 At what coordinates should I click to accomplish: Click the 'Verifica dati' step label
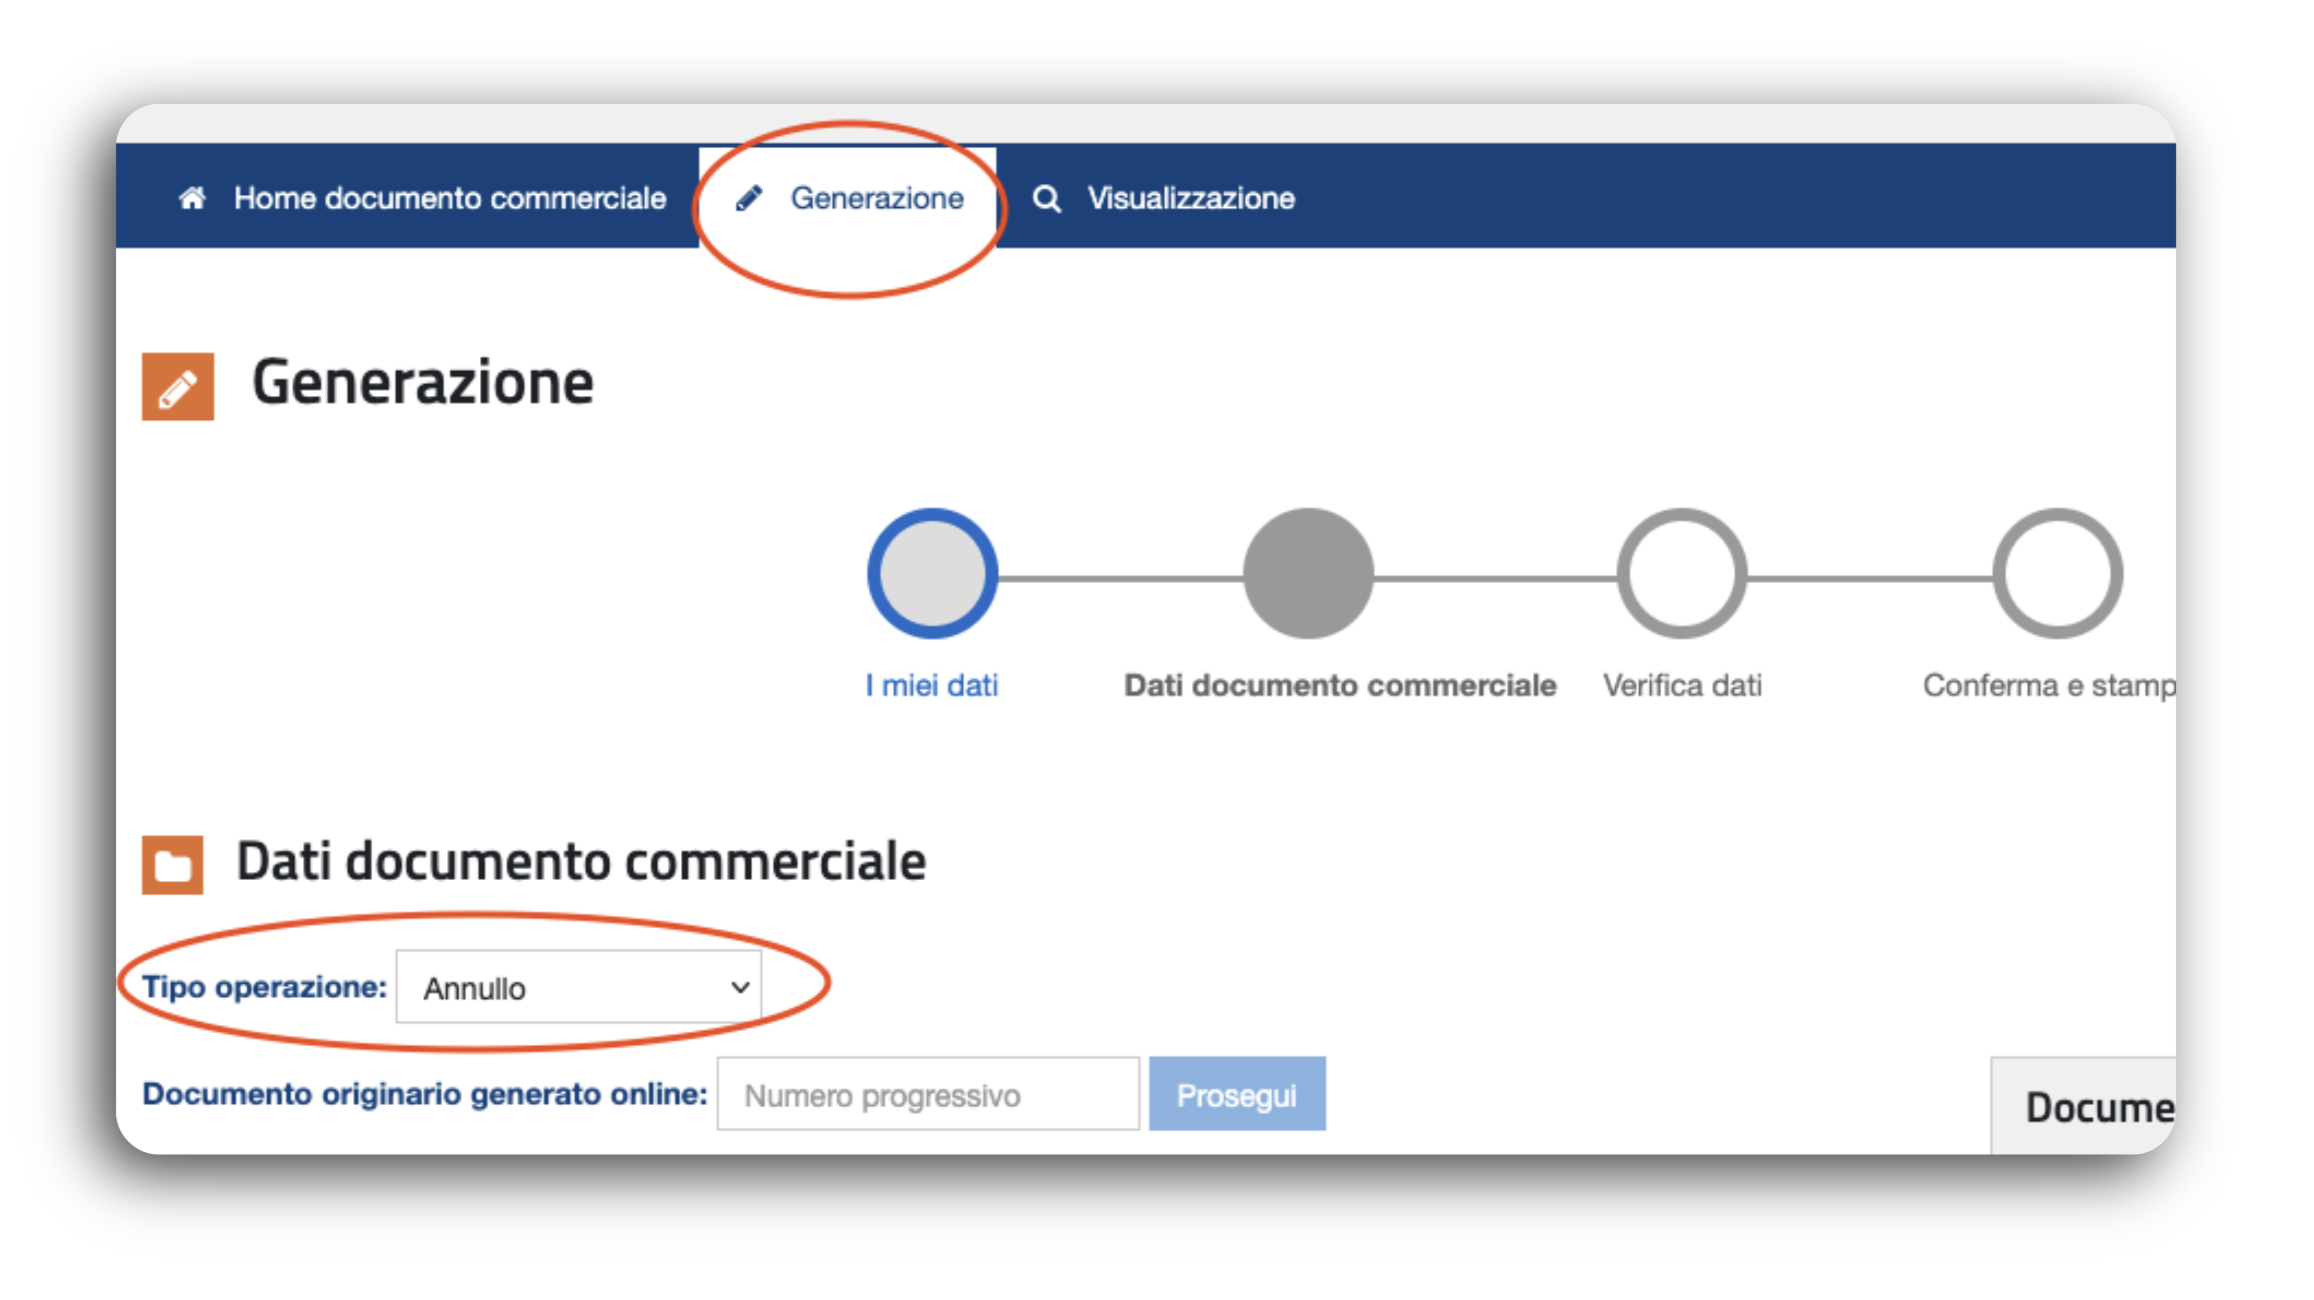pos(1682,685)
